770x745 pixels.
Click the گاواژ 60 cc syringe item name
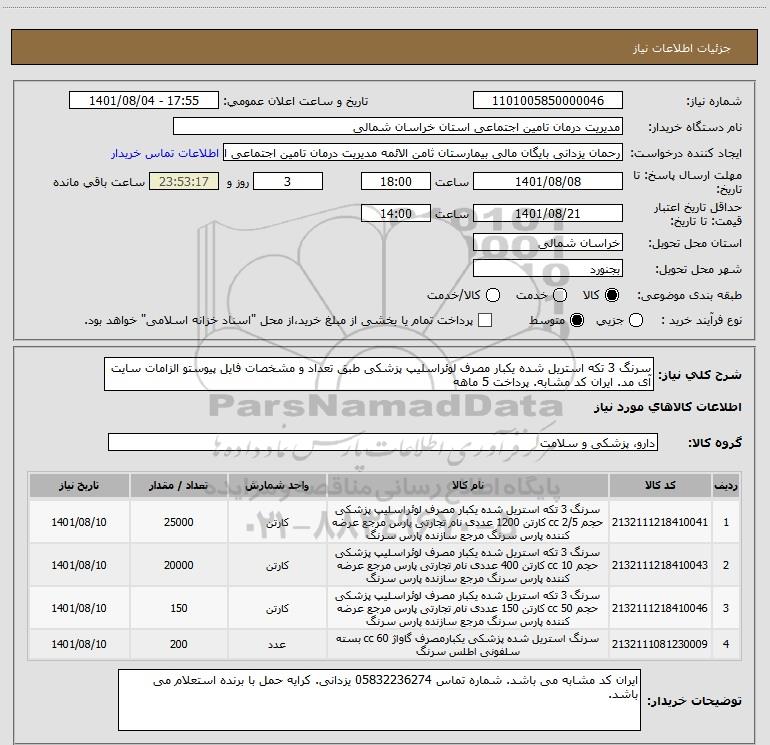[x=467, y=644]
